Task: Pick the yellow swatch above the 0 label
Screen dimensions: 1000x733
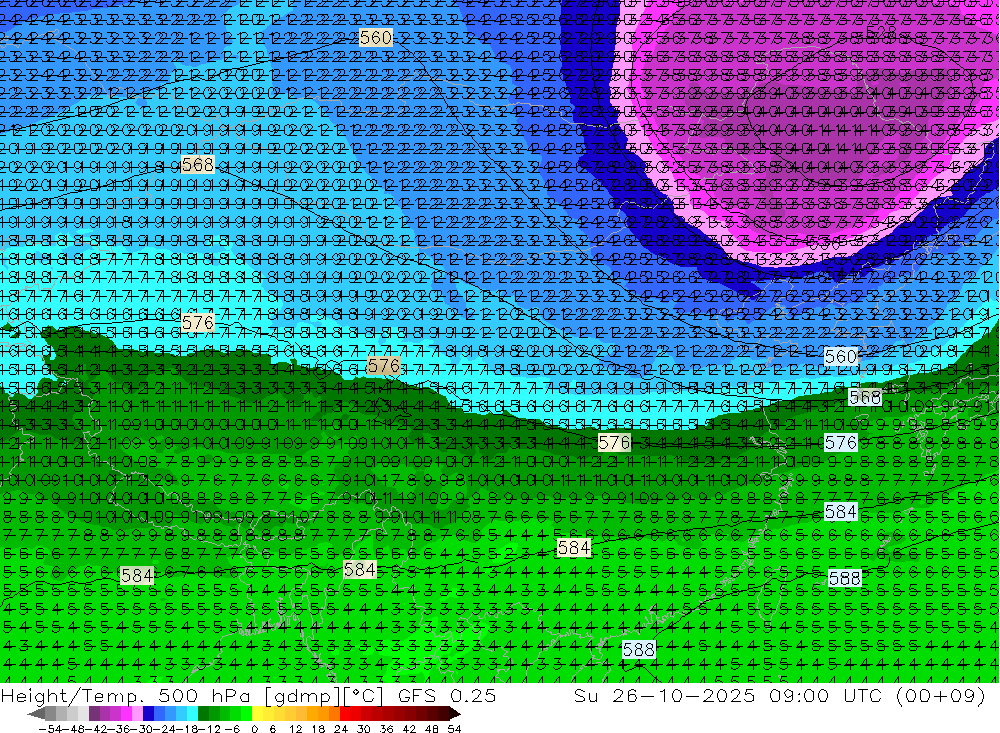Action: pyautogui.click(x=257, y=714)
